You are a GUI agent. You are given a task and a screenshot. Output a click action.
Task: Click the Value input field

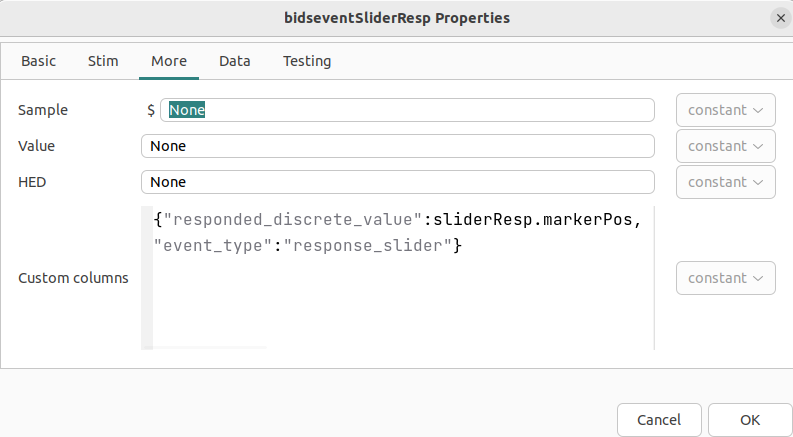[x=398, y=146]
